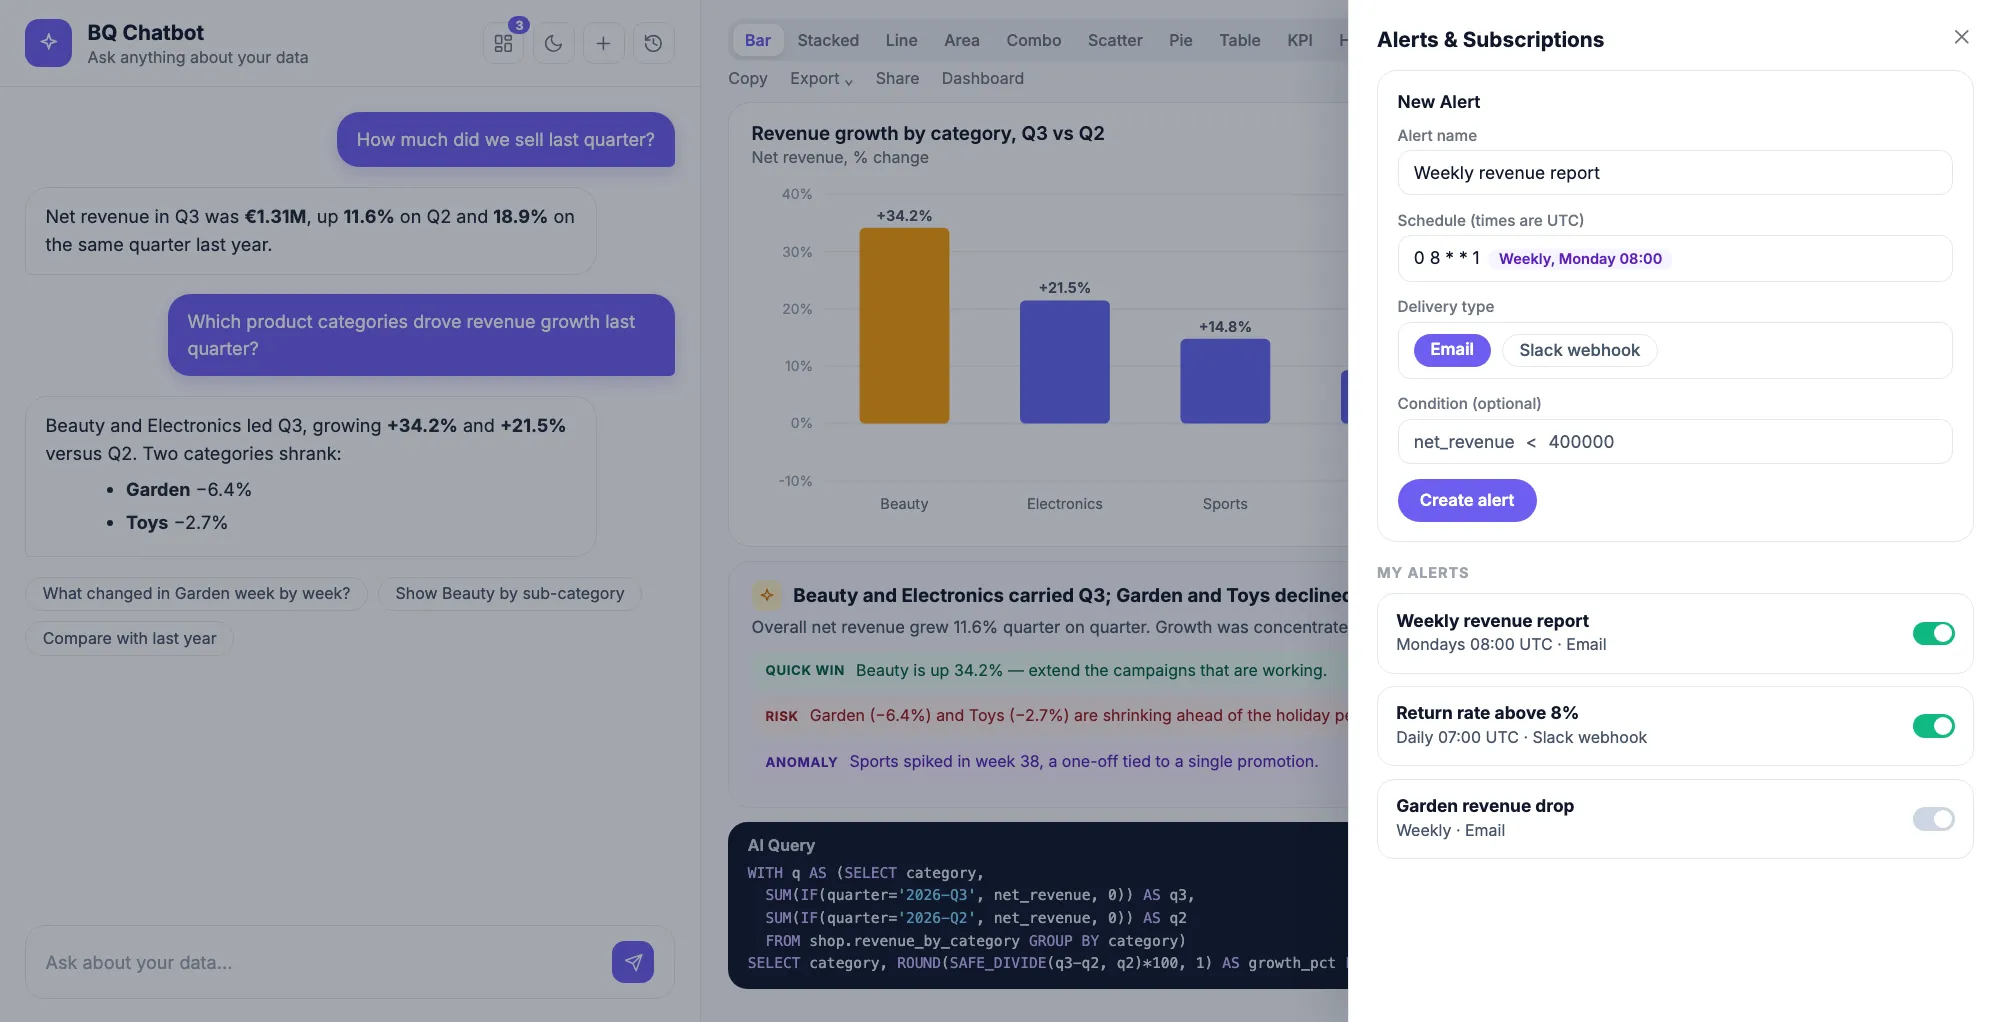Disable the Weekly revenue report alert

(x=1933, y=633)
